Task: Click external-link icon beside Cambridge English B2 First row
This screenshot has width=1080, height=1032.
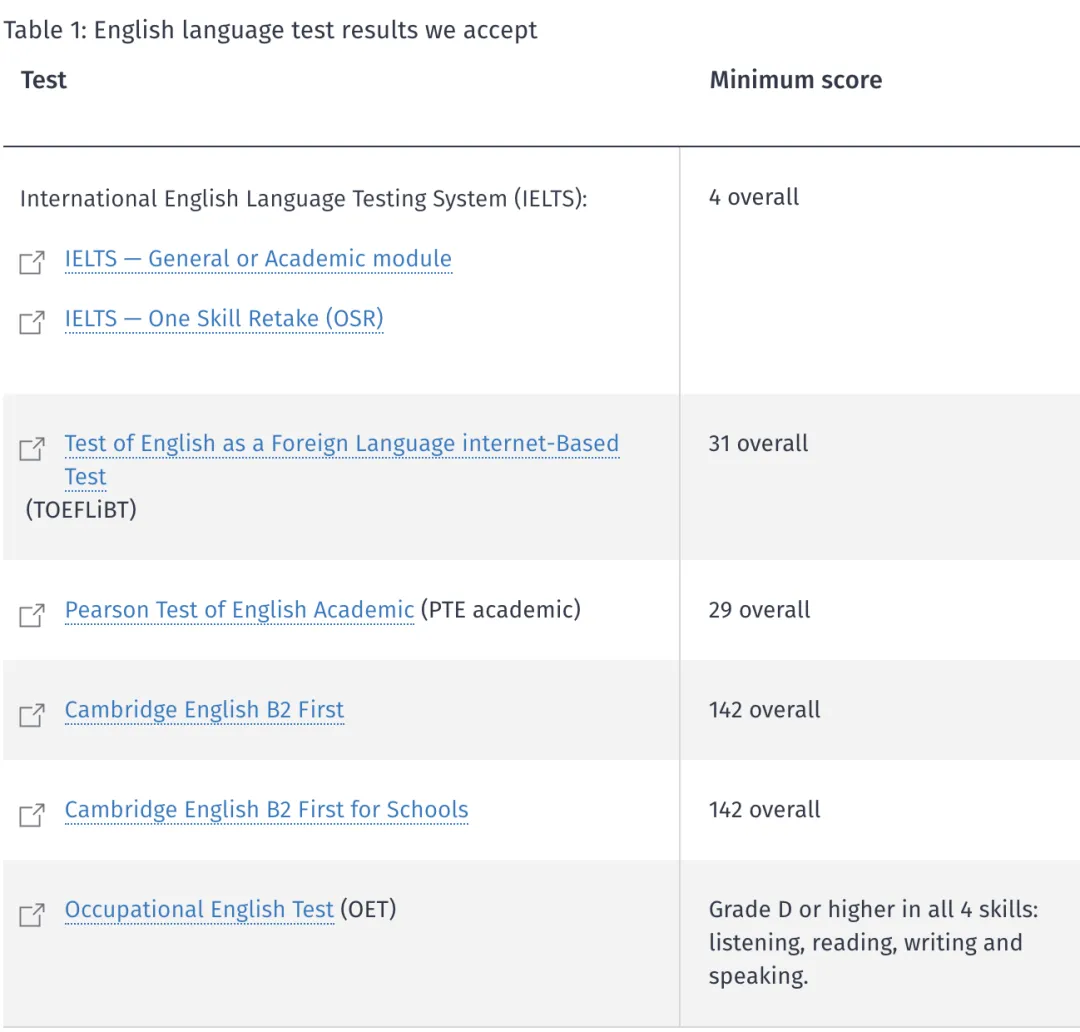Action: tap(32, 714)
